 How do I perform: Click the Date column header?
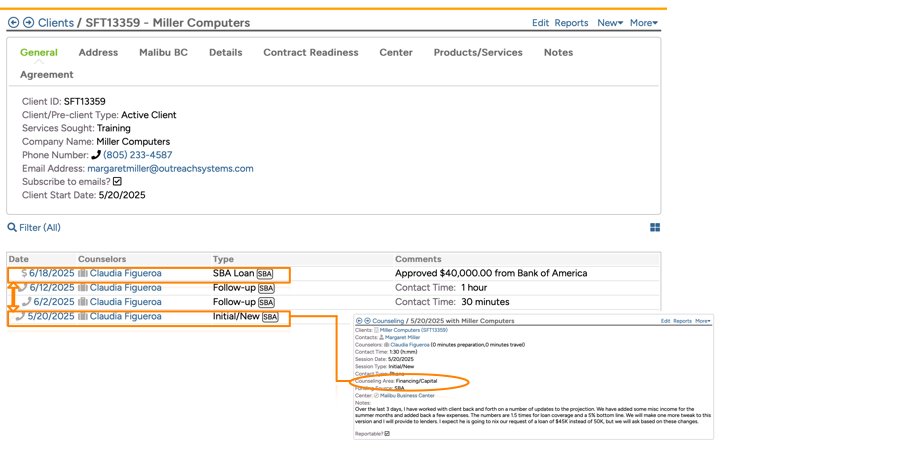[19, 259]
